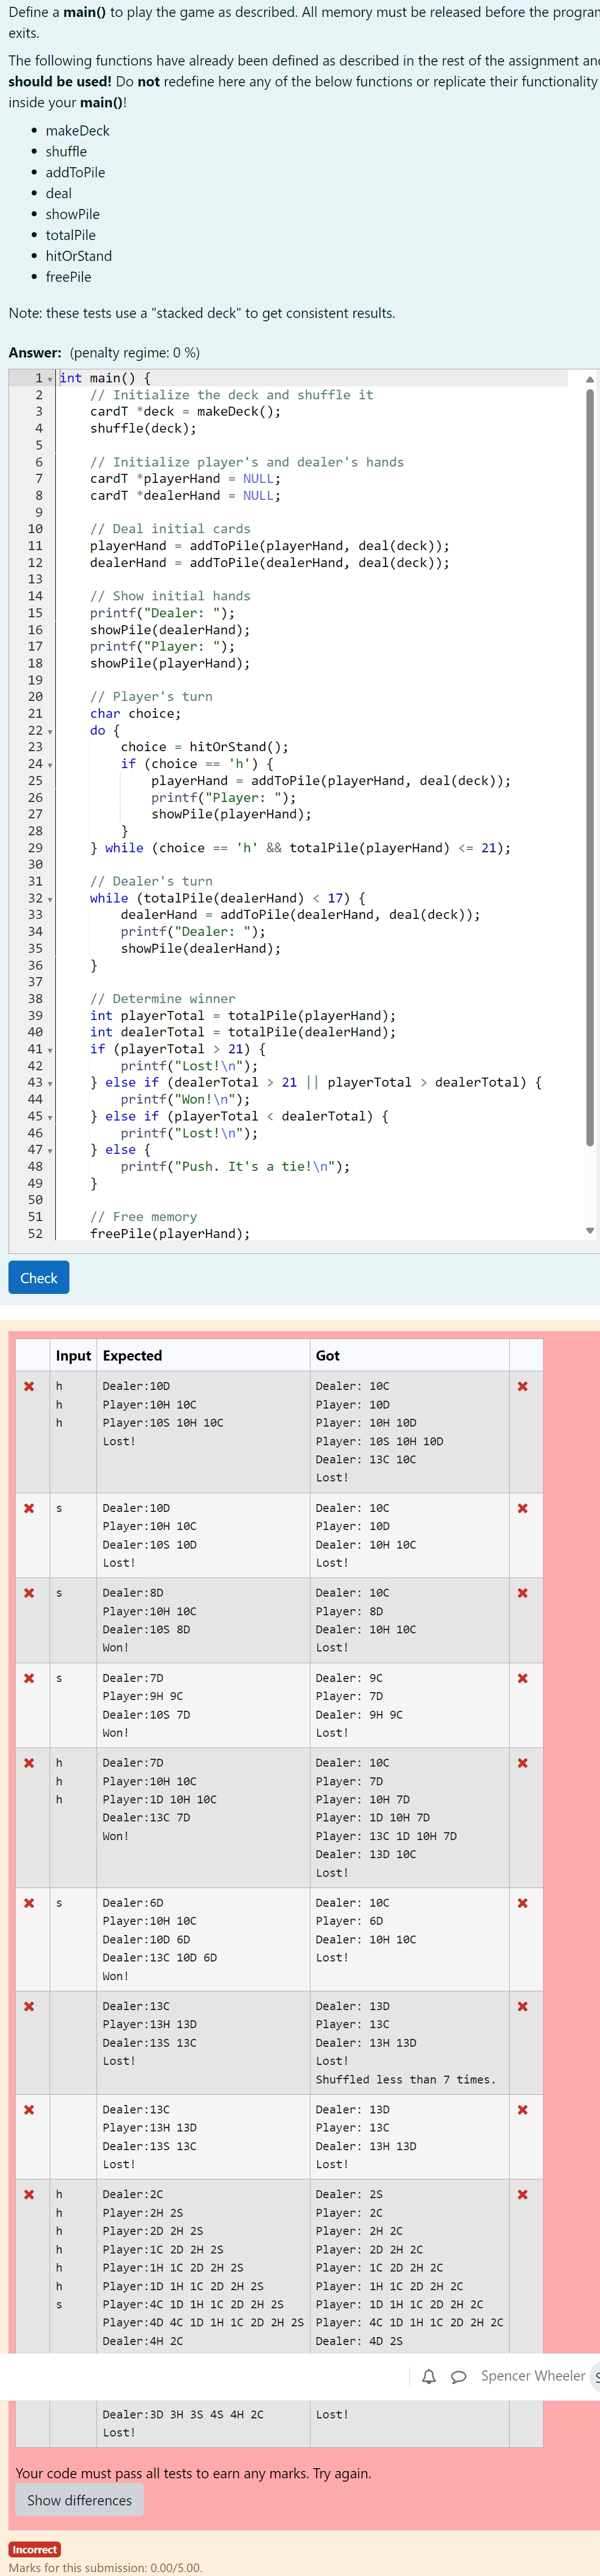Click the code editor scroll down arrow

point(590,1231)
